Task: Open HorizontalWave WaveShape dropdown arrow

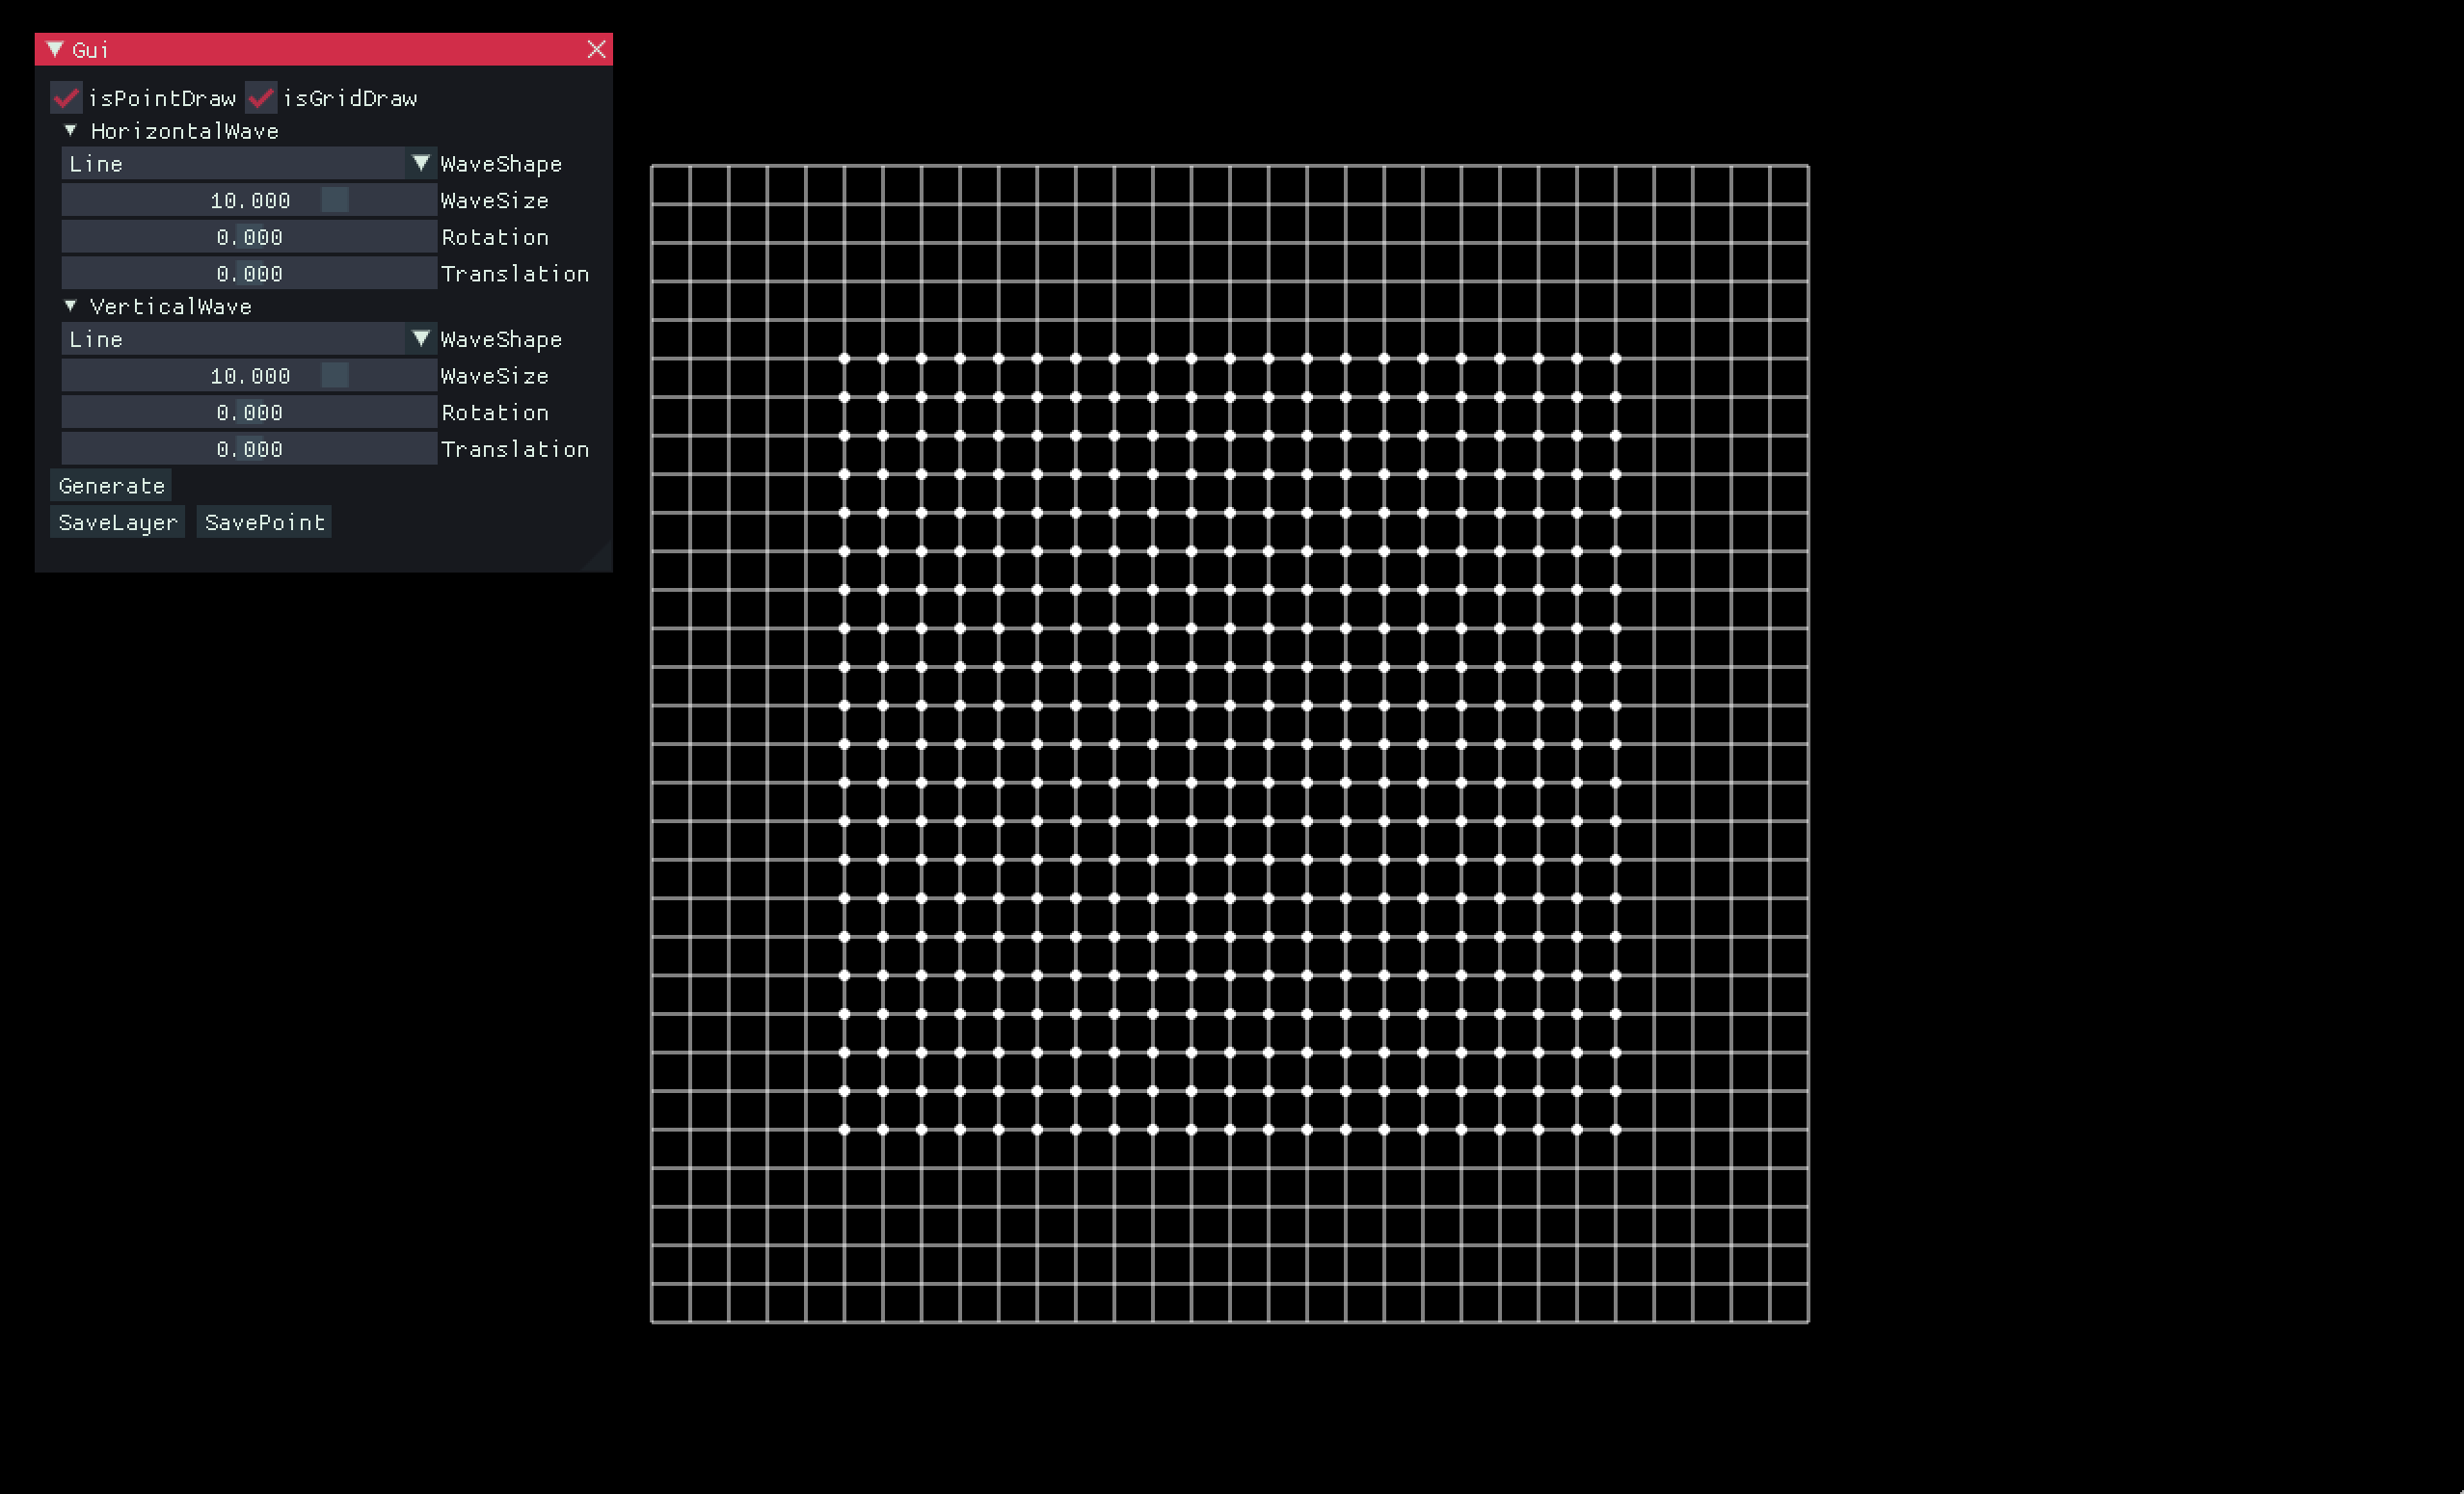Action: pyautogui.click(x=421, y=163)
